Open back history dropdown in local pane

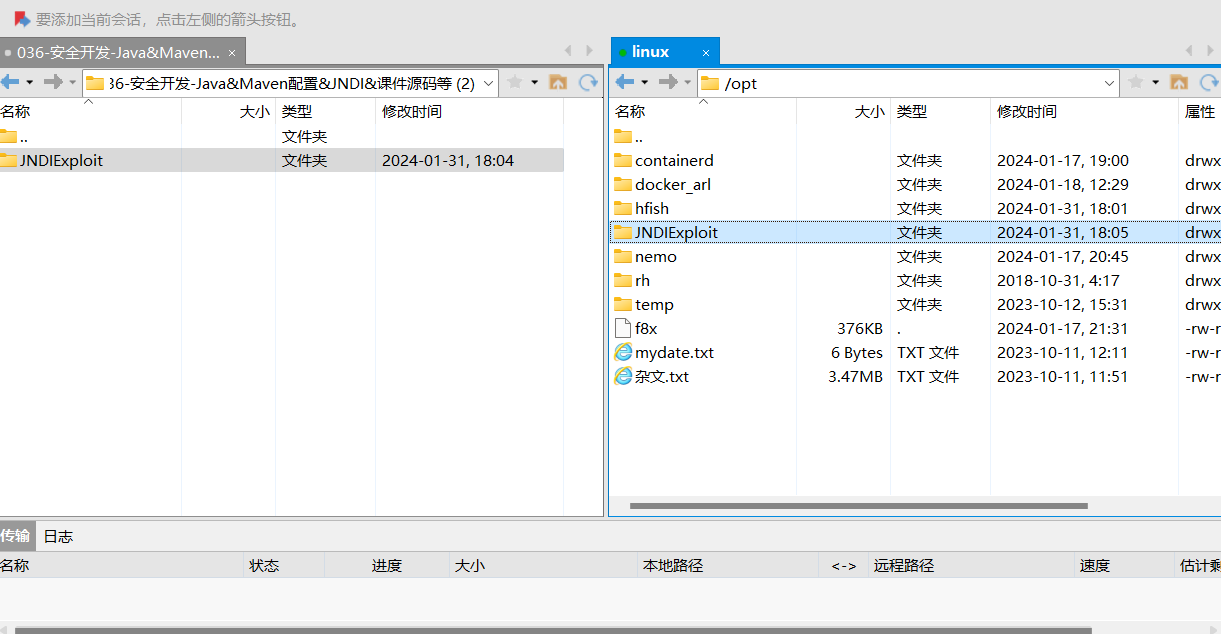pos(29,82)
